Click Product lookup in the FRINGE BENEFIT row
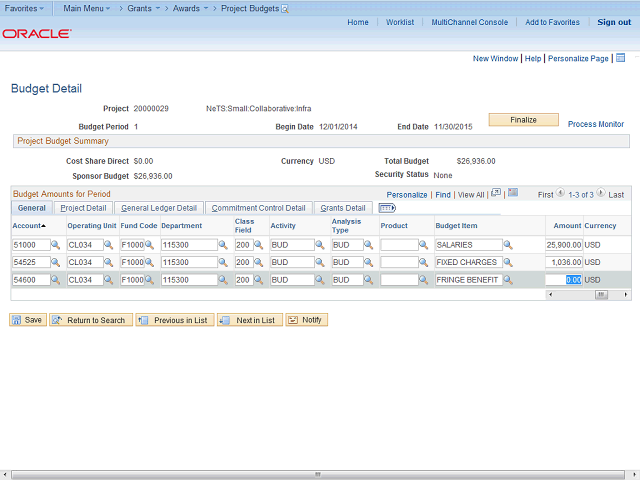Viewport: 640px width, 480px height. (x=425, y=280)
